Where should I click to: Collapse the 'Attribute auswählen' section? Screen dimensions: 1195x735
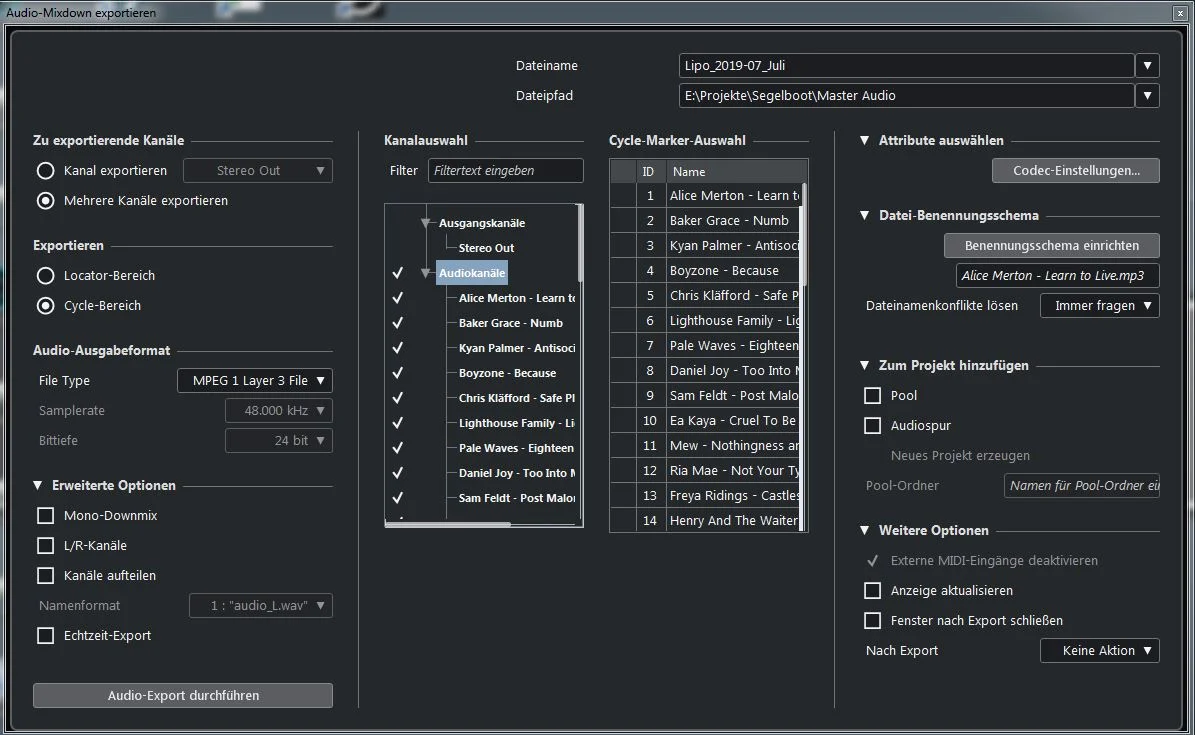point(864,140)
